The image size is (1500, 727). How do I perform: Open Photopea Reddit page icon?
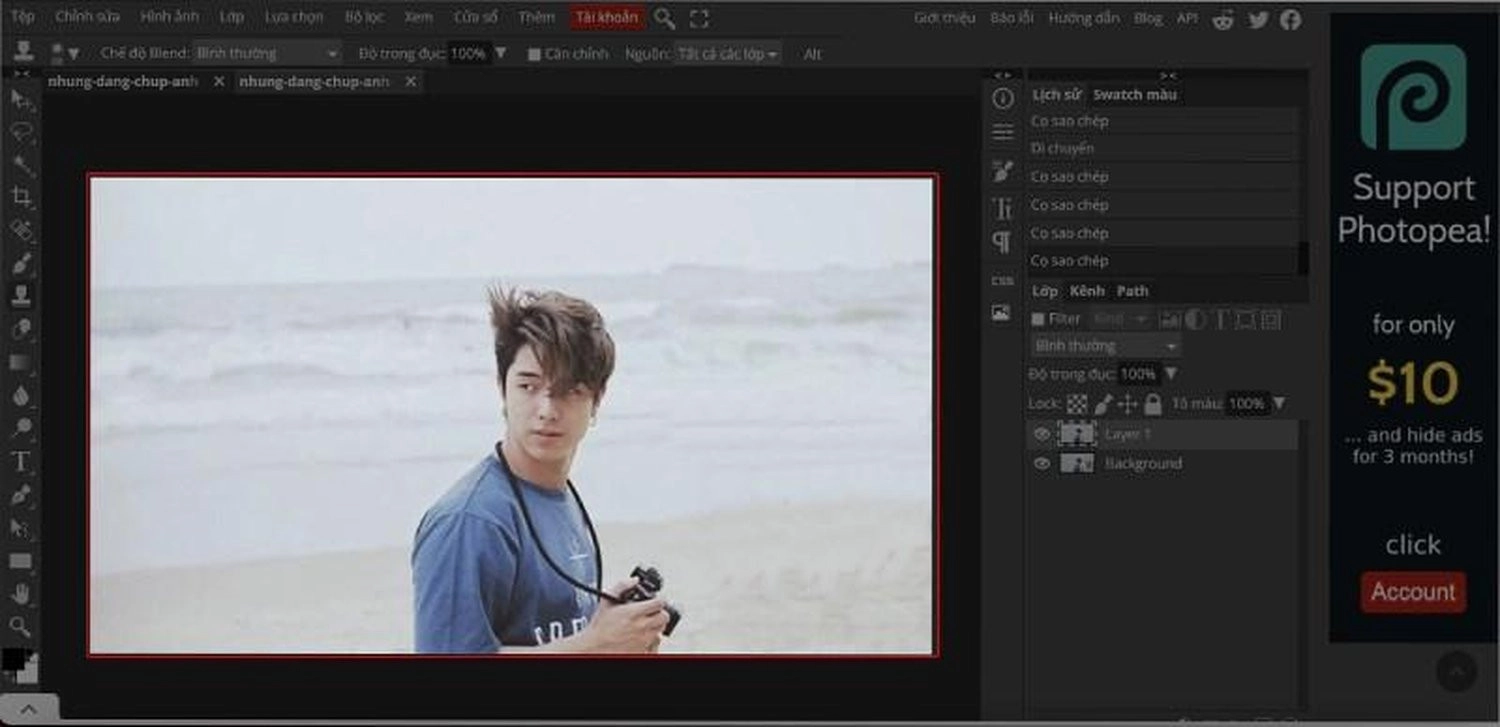click(1223, 18)
